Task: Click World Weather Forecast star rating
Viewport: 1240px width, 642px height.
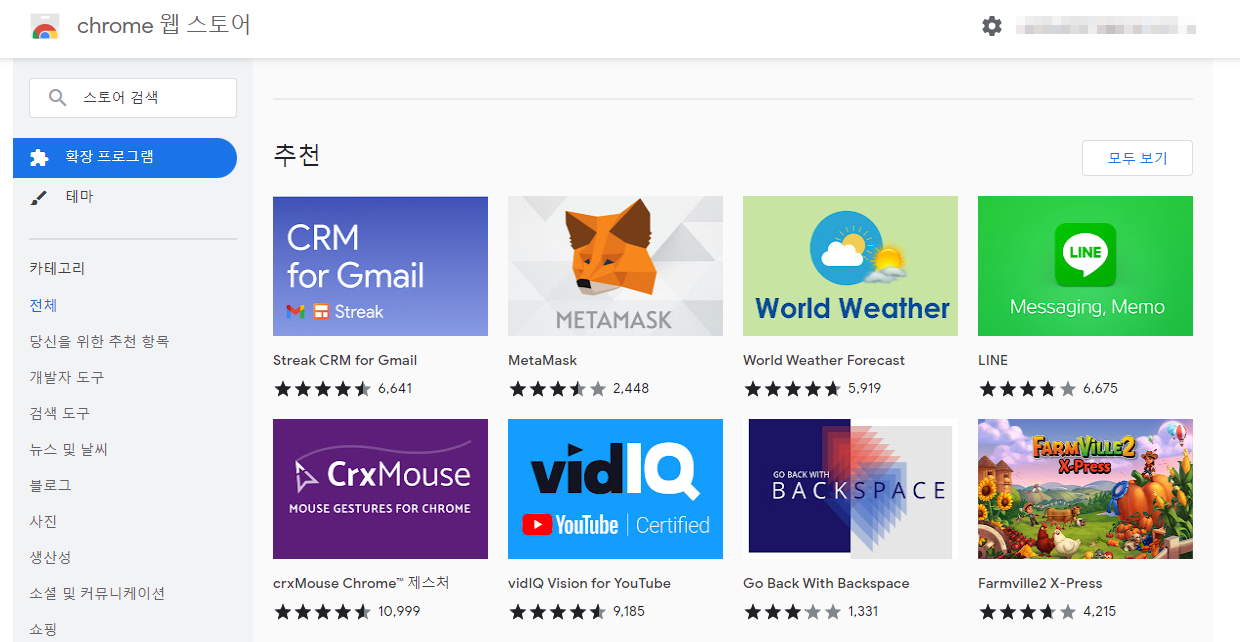Action: point(792,388)
